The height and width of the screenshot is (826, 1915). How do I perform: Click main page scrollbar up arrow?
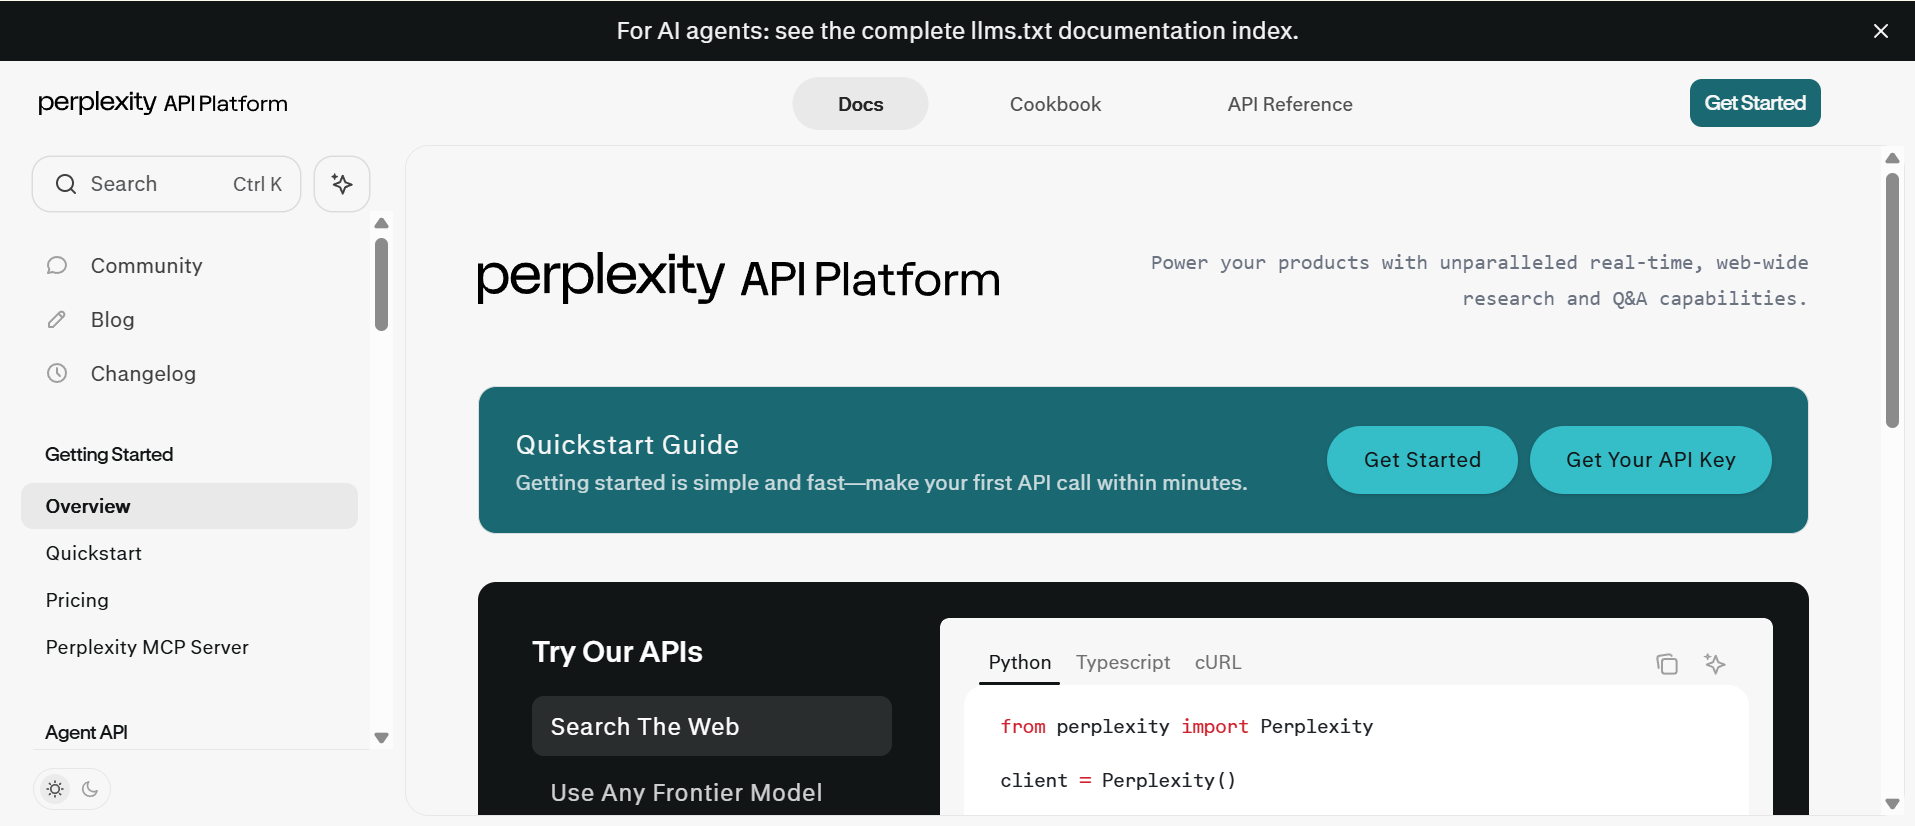tap(1892, 158)
